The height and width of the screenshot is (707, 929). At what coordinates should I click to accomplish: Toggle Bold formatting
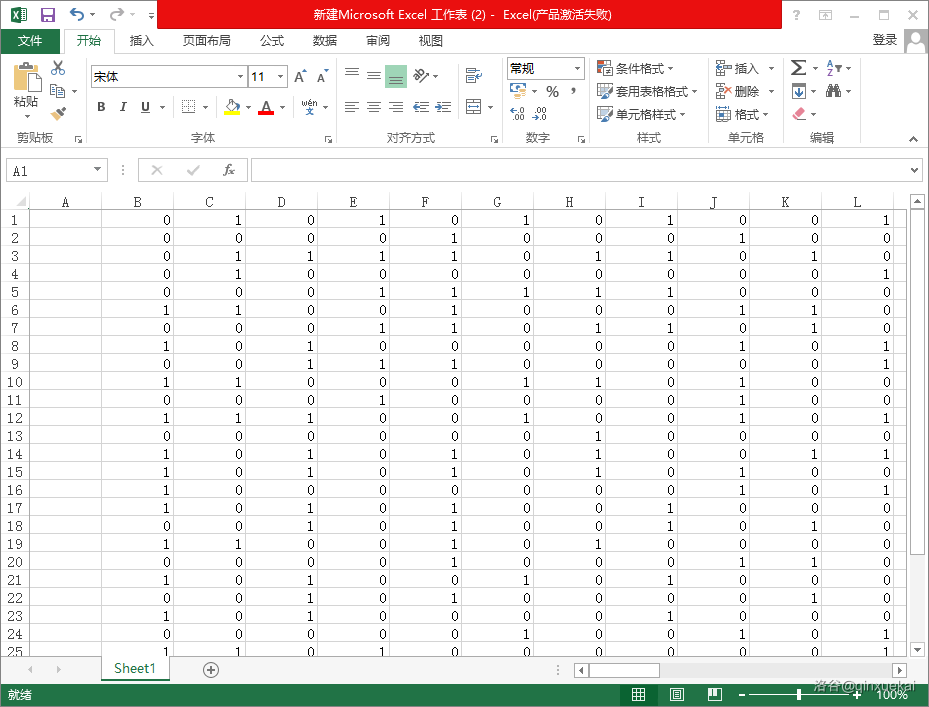pyautogui.click(x=101, y=107)
